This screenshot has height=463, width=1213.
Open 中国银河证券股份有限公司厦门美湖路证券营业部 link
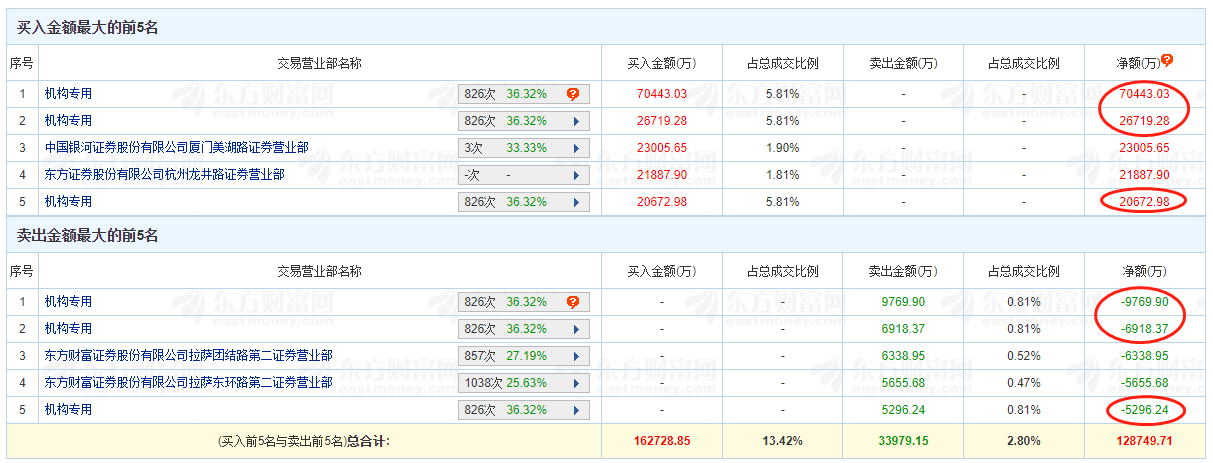(176, 147)
